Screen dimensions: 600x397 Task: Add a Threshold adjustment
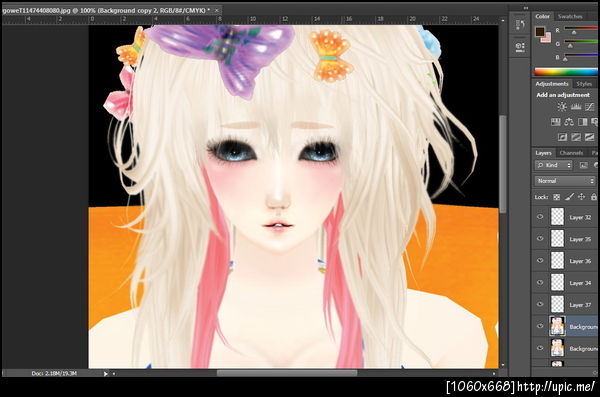[589, 137]
